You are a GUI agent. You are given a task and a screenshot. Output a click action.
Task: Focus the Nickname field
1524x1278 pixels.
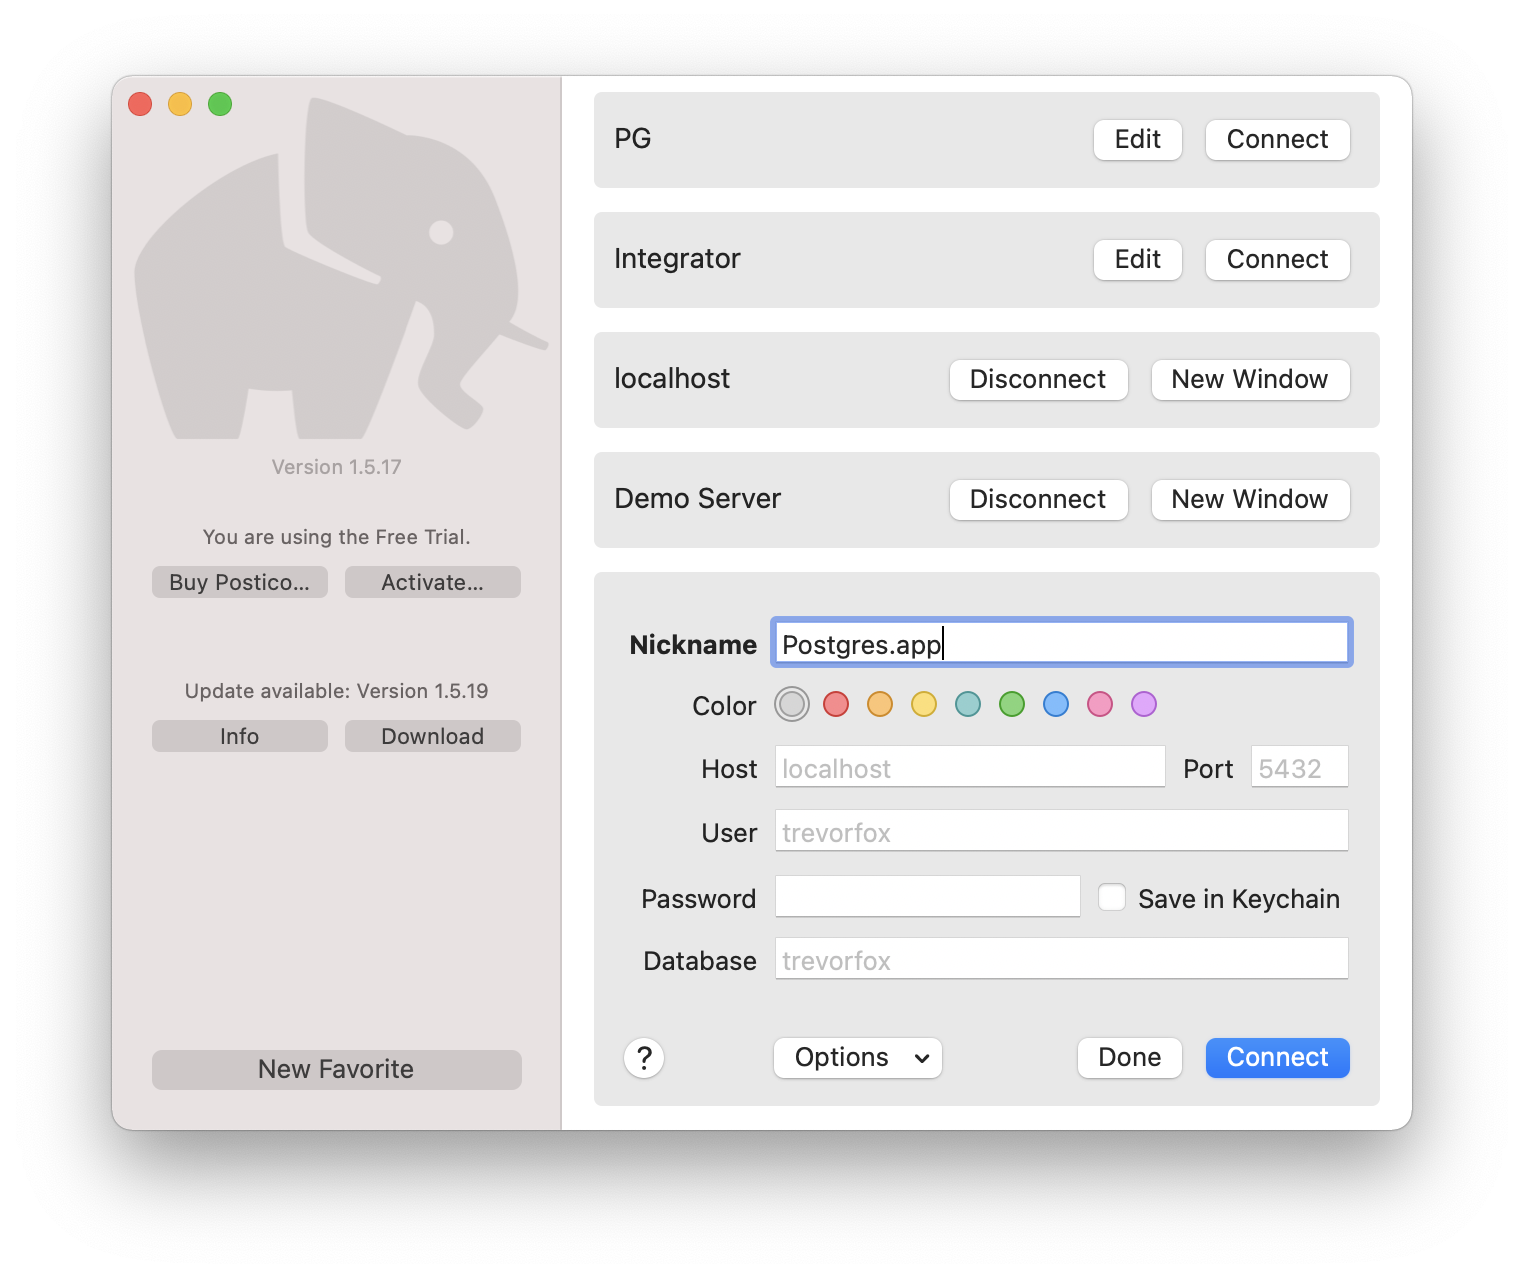pos(1062,643)
